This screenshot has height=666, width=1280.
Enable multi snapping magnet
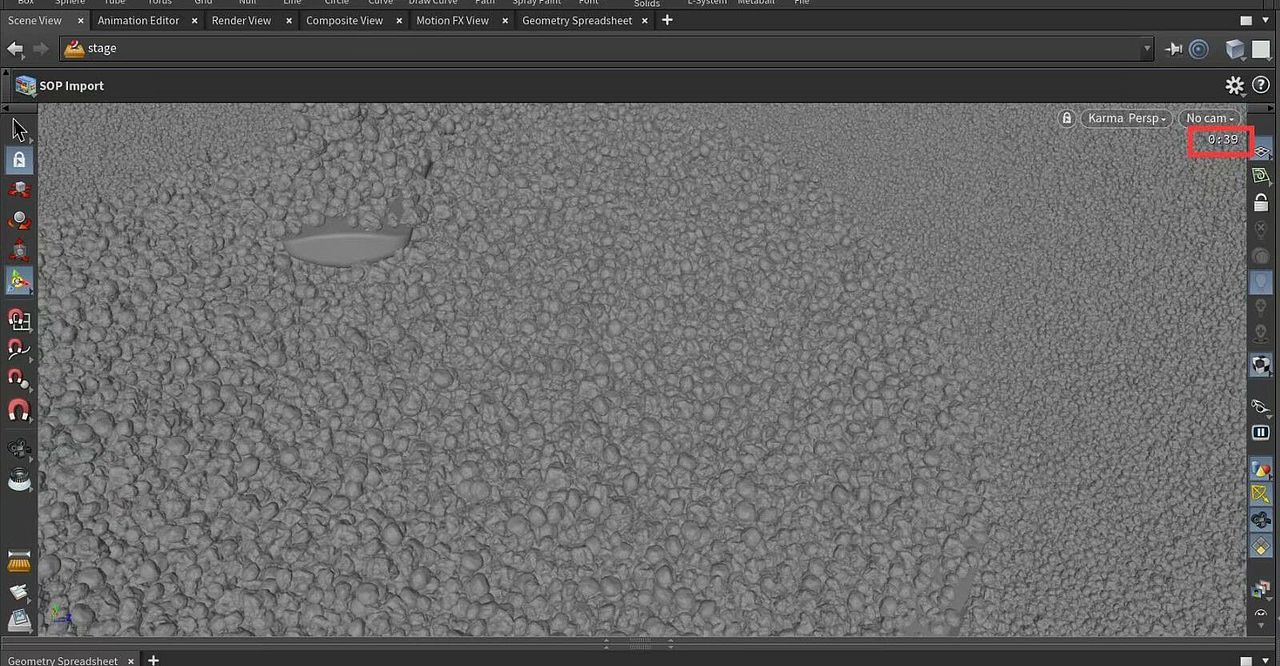[19, 410]
